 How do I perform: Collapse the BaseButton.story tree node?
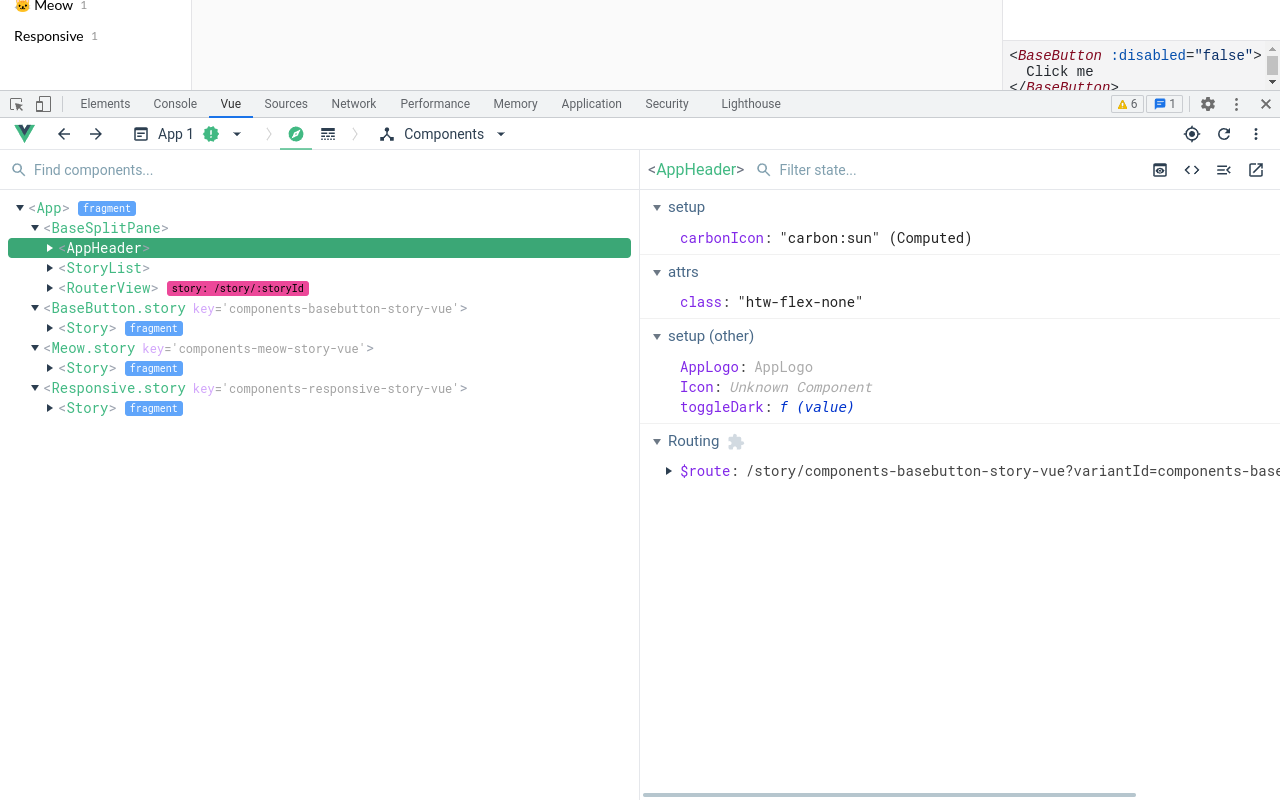pos(34,308)
